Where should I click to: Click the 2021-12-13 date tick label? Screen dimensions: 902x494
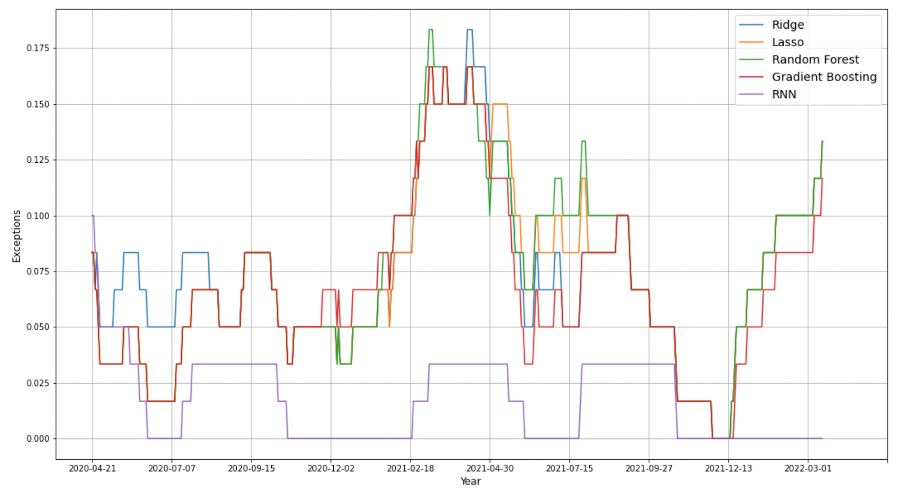pos(728,469)
